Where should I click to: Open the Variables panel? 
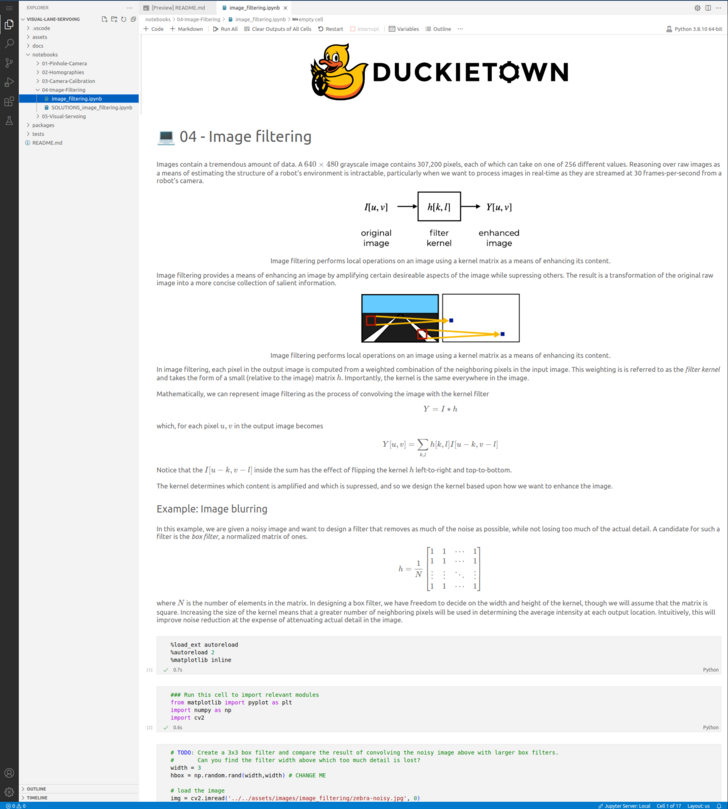pyautogui.click(x=404, y=29)
